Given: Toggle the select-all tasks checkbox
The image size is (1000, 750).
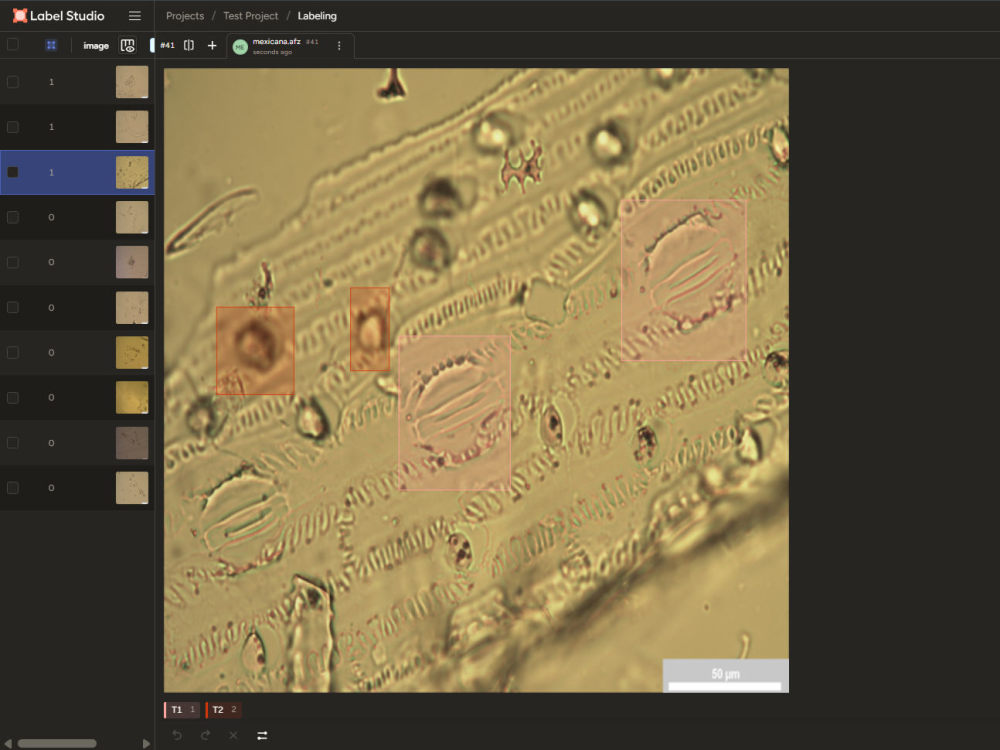Looking at the screenshot, I should click(12, 45).
